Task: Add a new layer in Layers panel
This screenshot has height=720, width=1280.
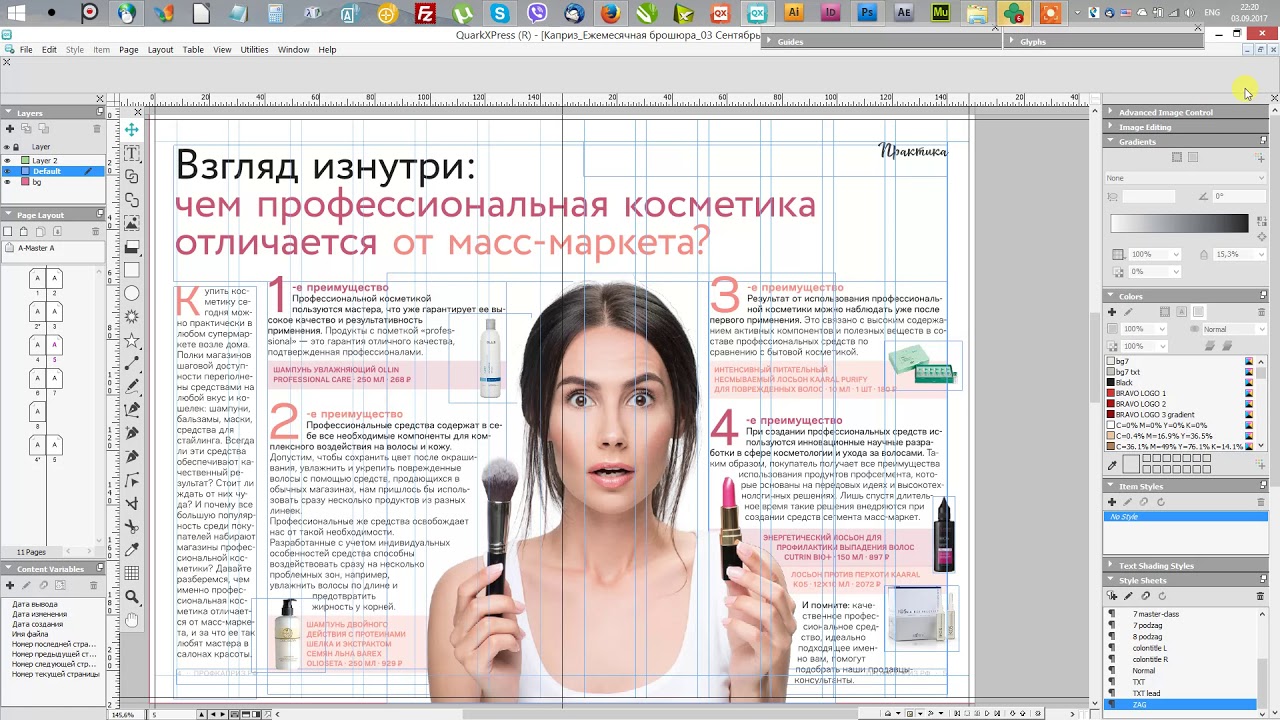Action: pyautogui.click(x=10, y=129)
